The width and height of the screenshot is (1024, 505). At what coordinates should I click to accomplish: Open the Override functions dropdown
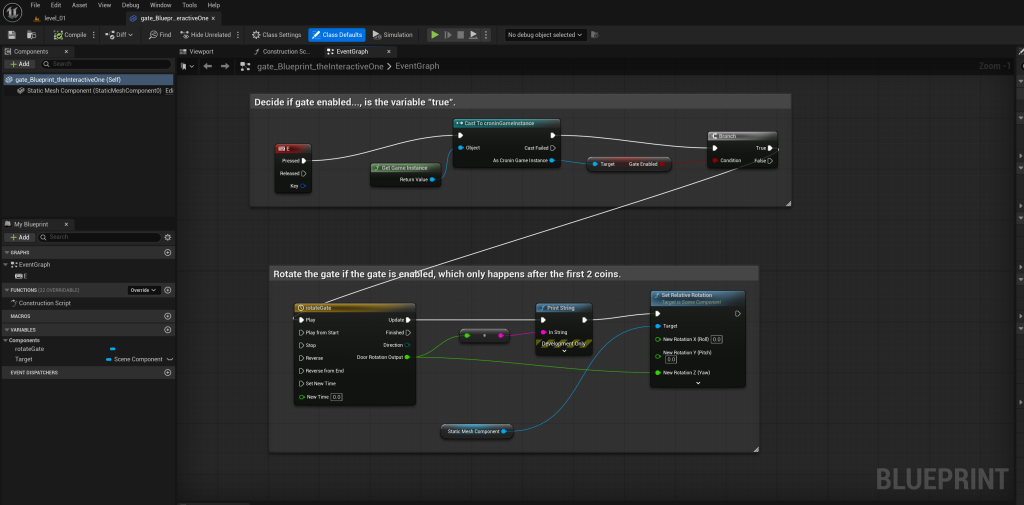143,290
